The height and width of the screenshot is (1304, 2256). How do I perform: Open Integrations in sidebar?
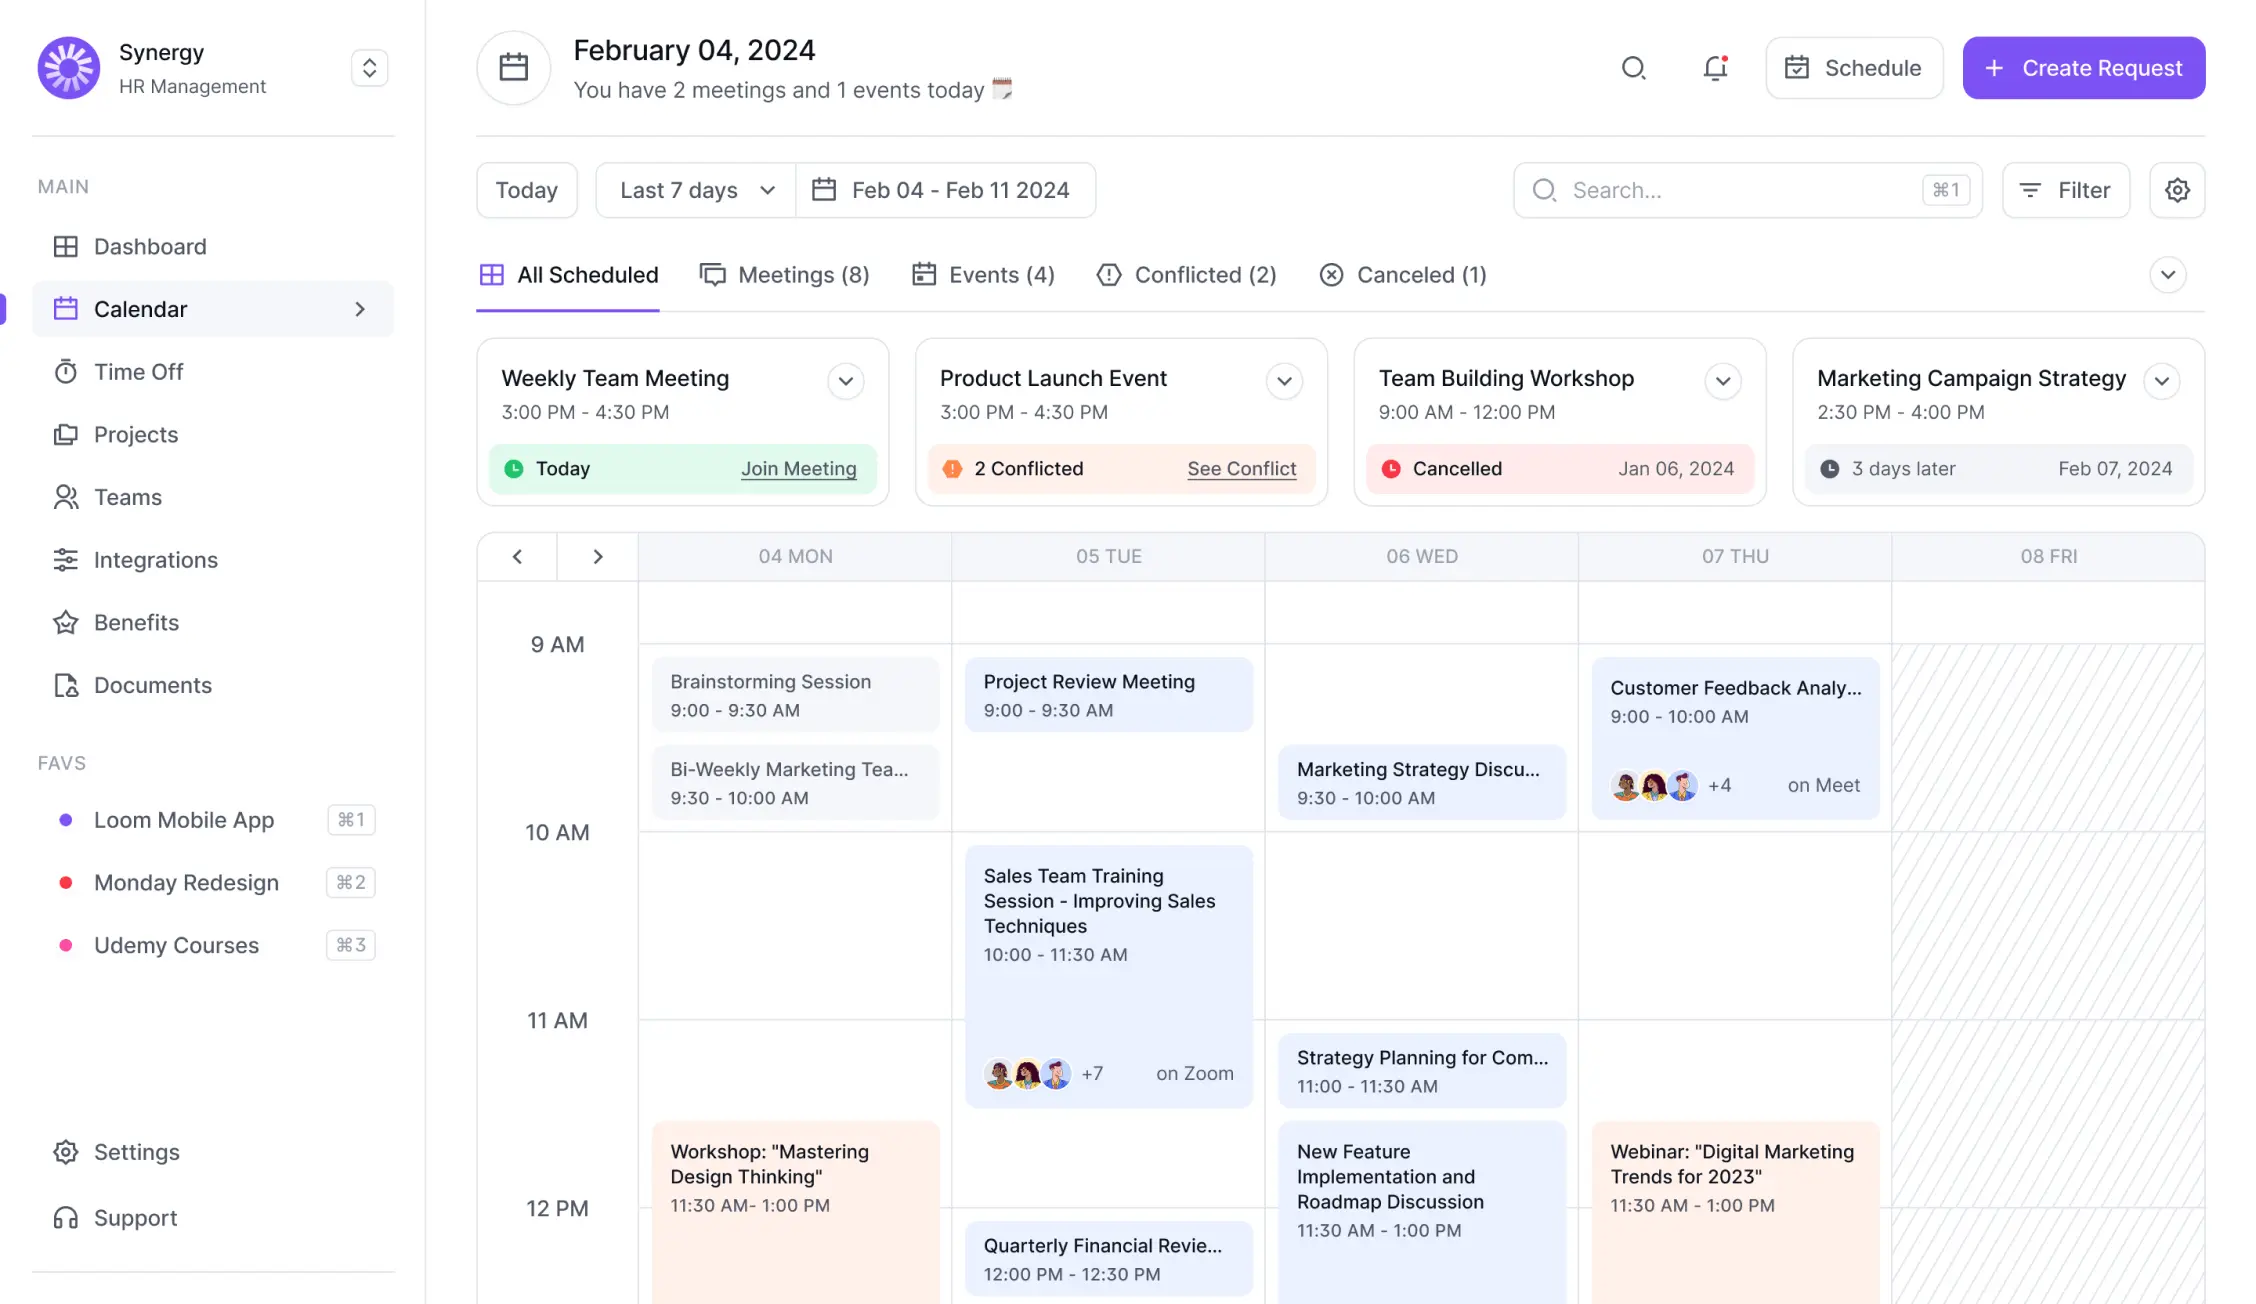[x=155, y=560]
